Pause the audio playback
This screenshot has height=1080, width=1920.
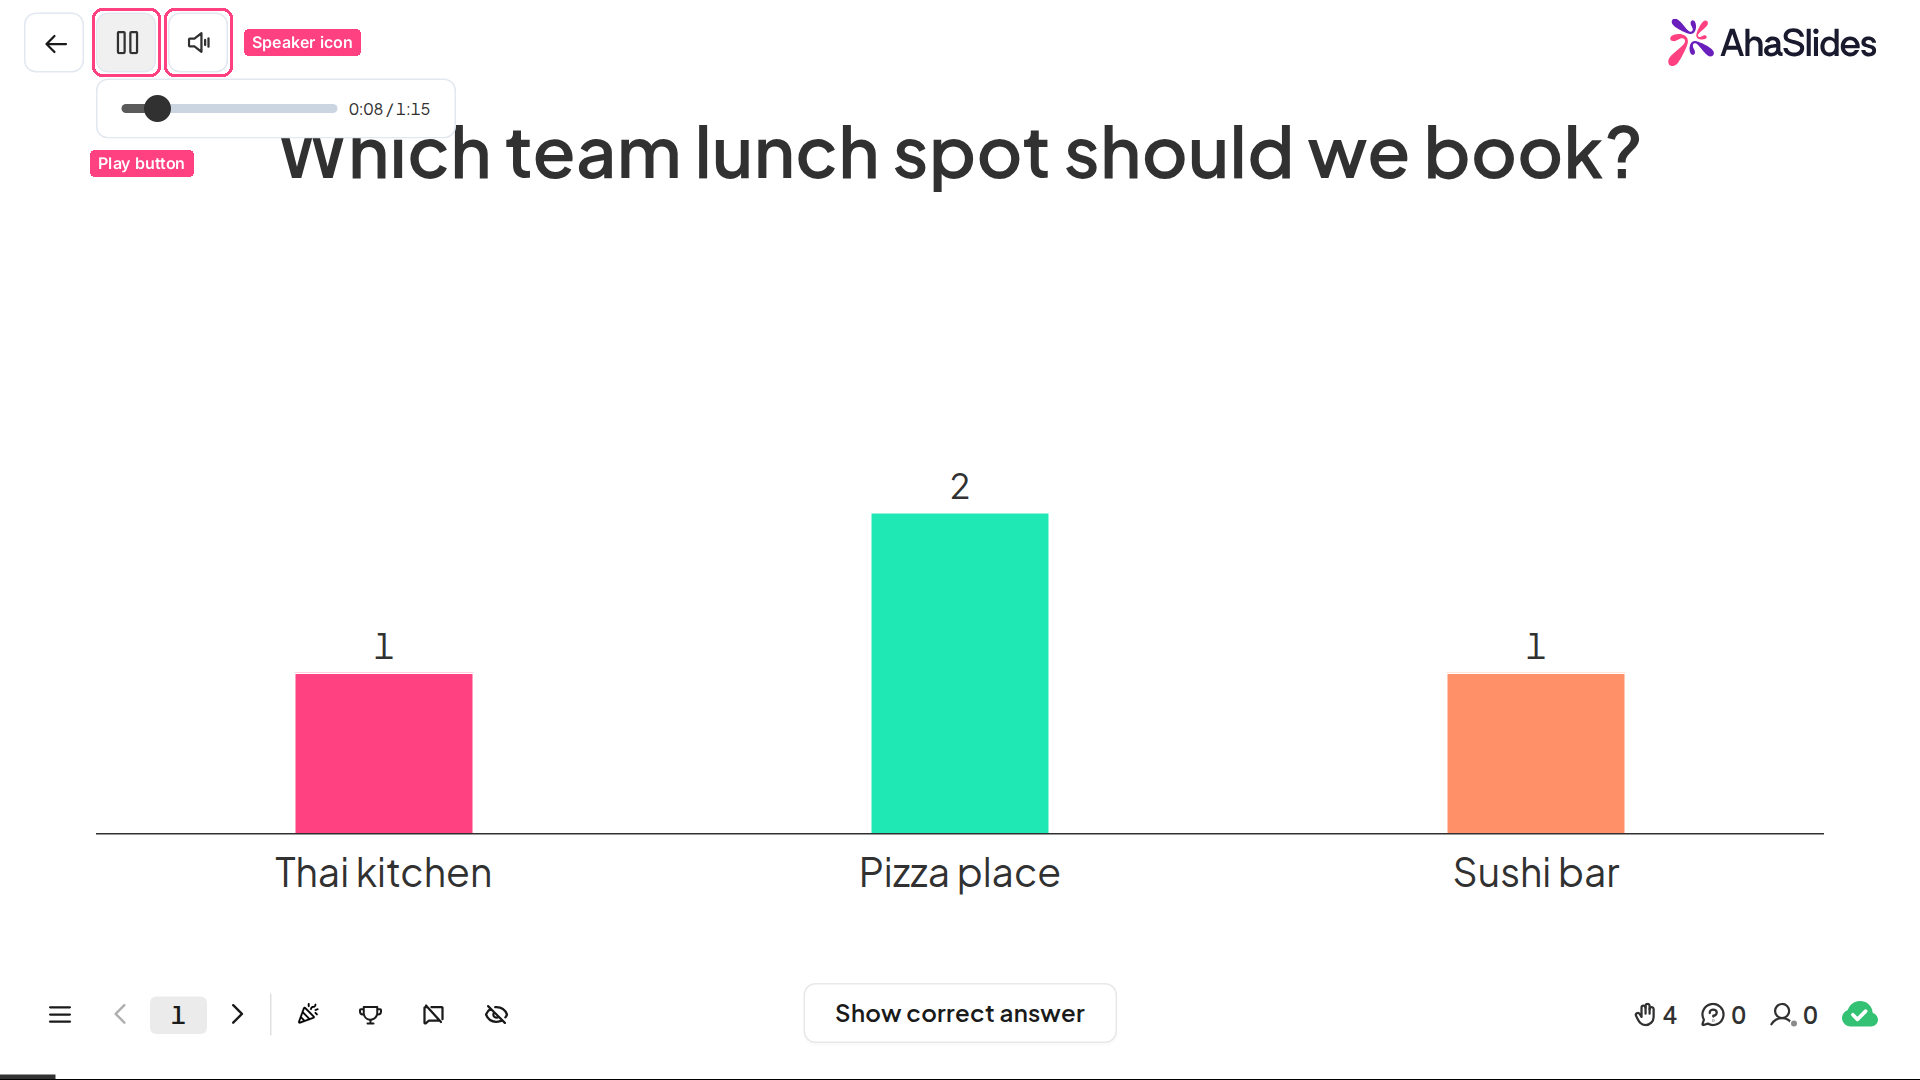tap(127, 43)
